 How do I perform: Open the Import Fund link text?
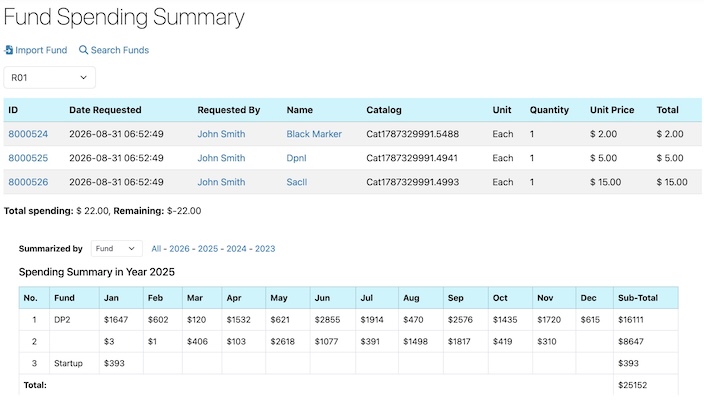(41, 50)
